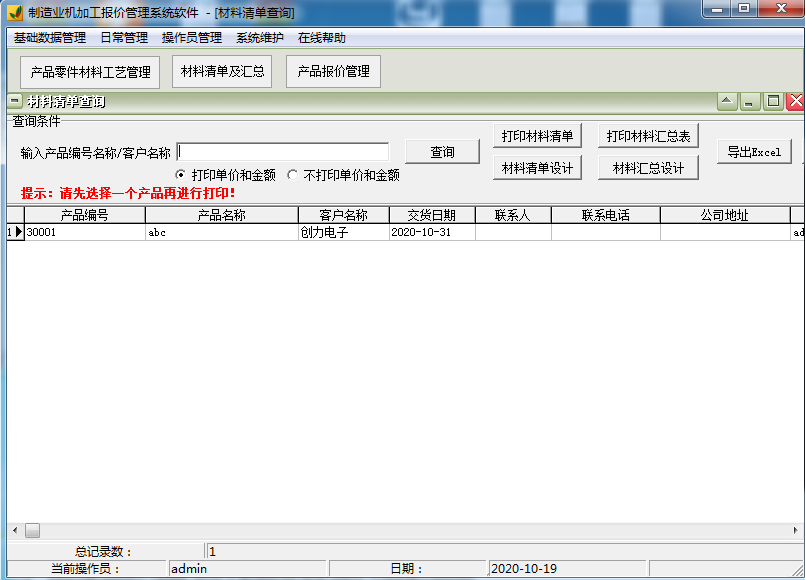Image resolution: width=805 pixels, height=580 pixels.
Task: Click the 客户名称 column header
Action: coord(343,215)
